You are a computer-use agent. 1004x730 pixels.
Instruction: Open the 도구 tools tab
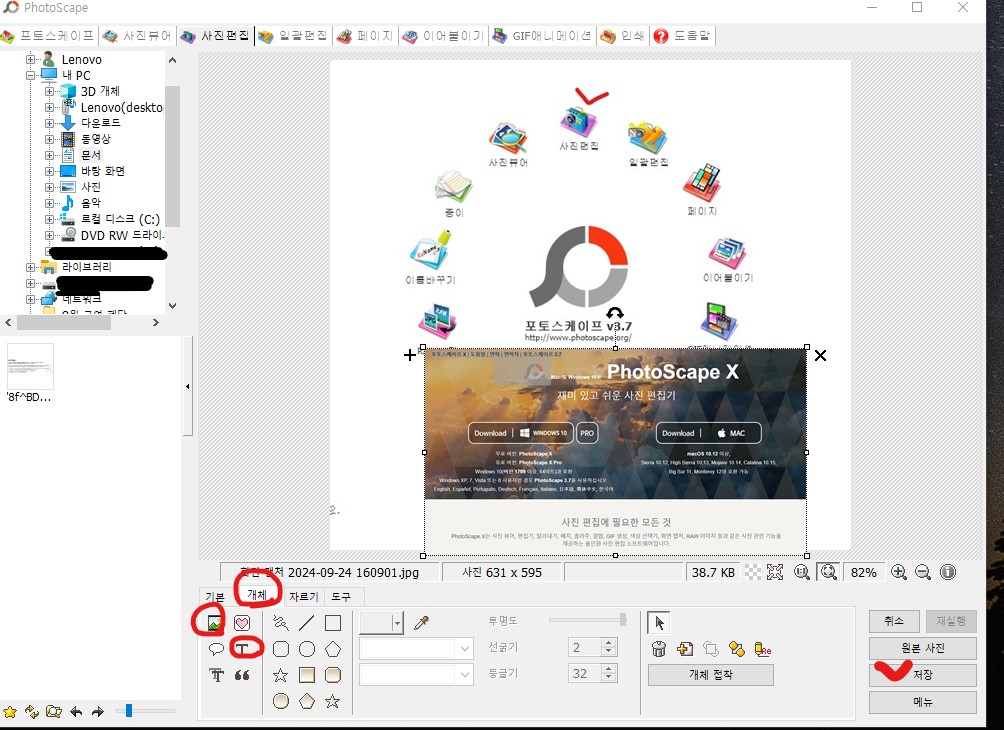coord(341,596)
